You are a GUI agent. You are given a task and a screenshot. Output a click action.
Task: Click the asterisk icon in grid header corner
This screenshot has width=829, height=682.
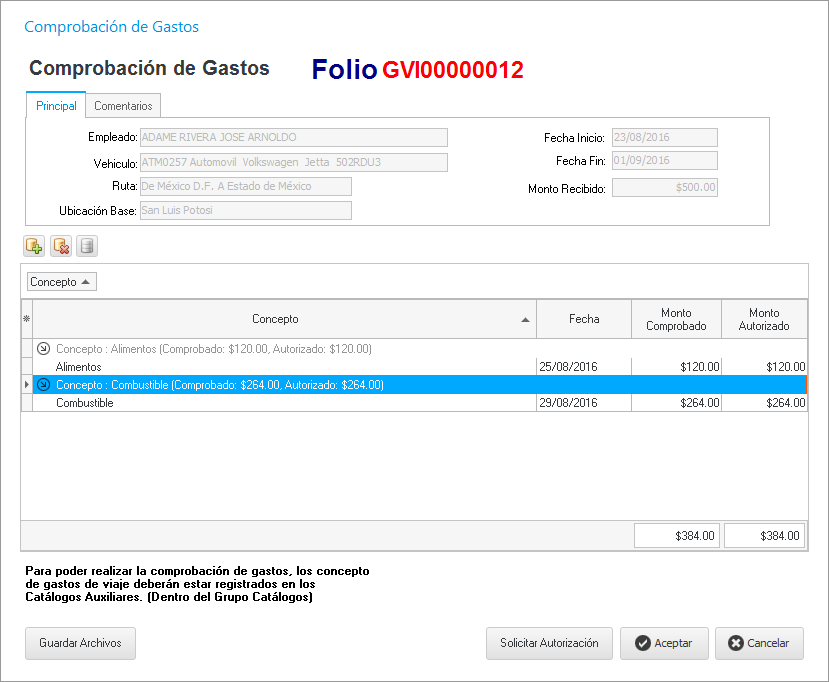pos(27,319)
